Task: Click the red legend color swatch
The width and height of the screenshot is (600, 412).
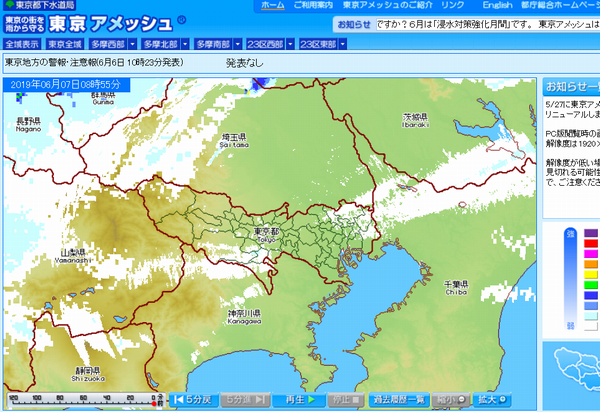Action: (x=590, y=243)
